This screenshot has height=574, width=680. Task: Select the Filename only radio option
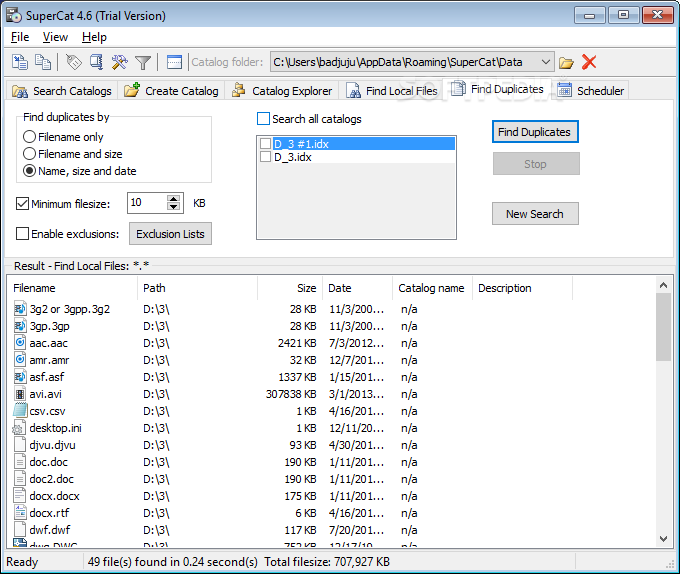29,137
